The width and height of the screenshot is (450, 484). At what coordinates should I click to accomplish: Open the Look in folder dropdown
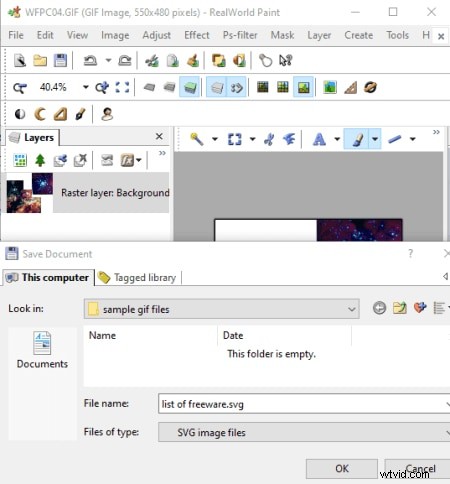(351, 309)
